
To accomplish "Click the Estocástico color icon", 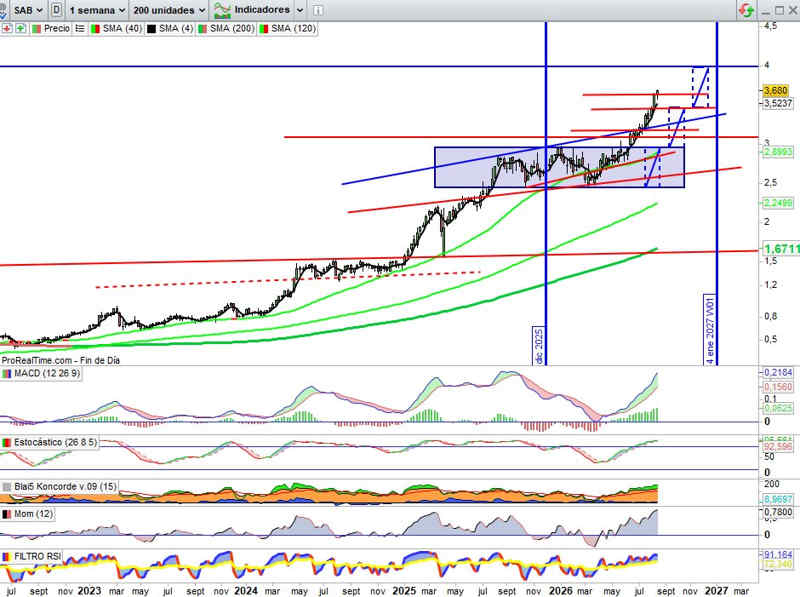I will pyautogui.click(x=7, y=442).
